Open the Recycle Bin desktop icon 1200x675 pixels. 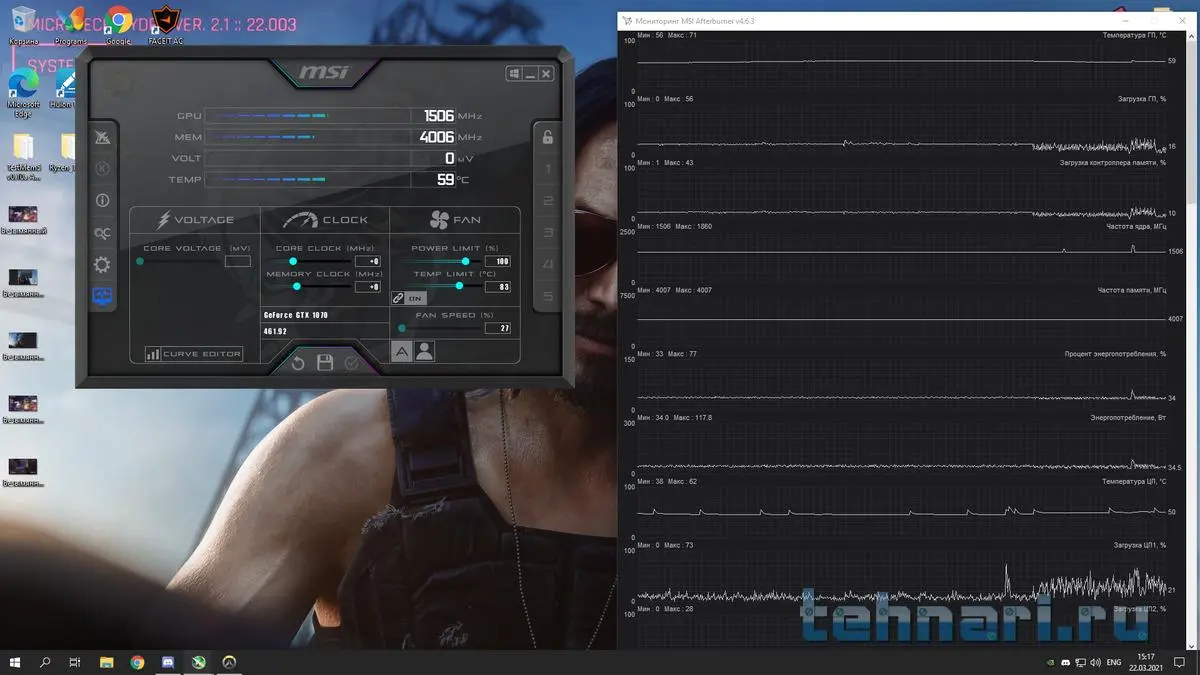tap(23, 26)
